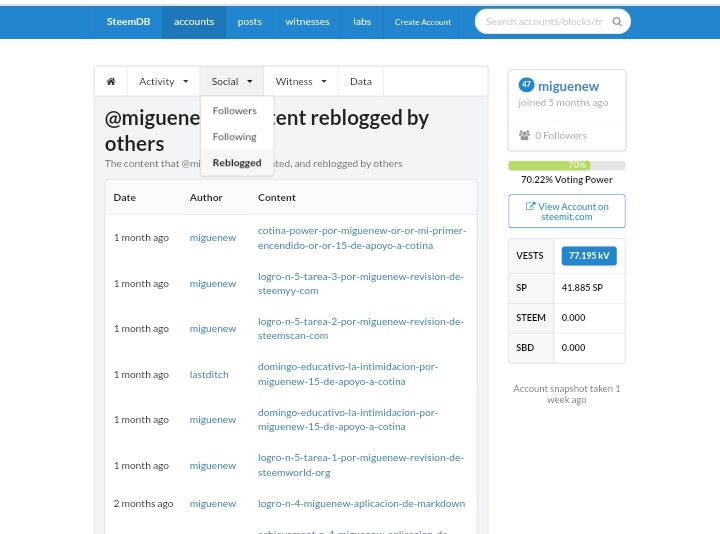Open the Data tab
This screenshot has width=720, height=534.
coord(361,81)
